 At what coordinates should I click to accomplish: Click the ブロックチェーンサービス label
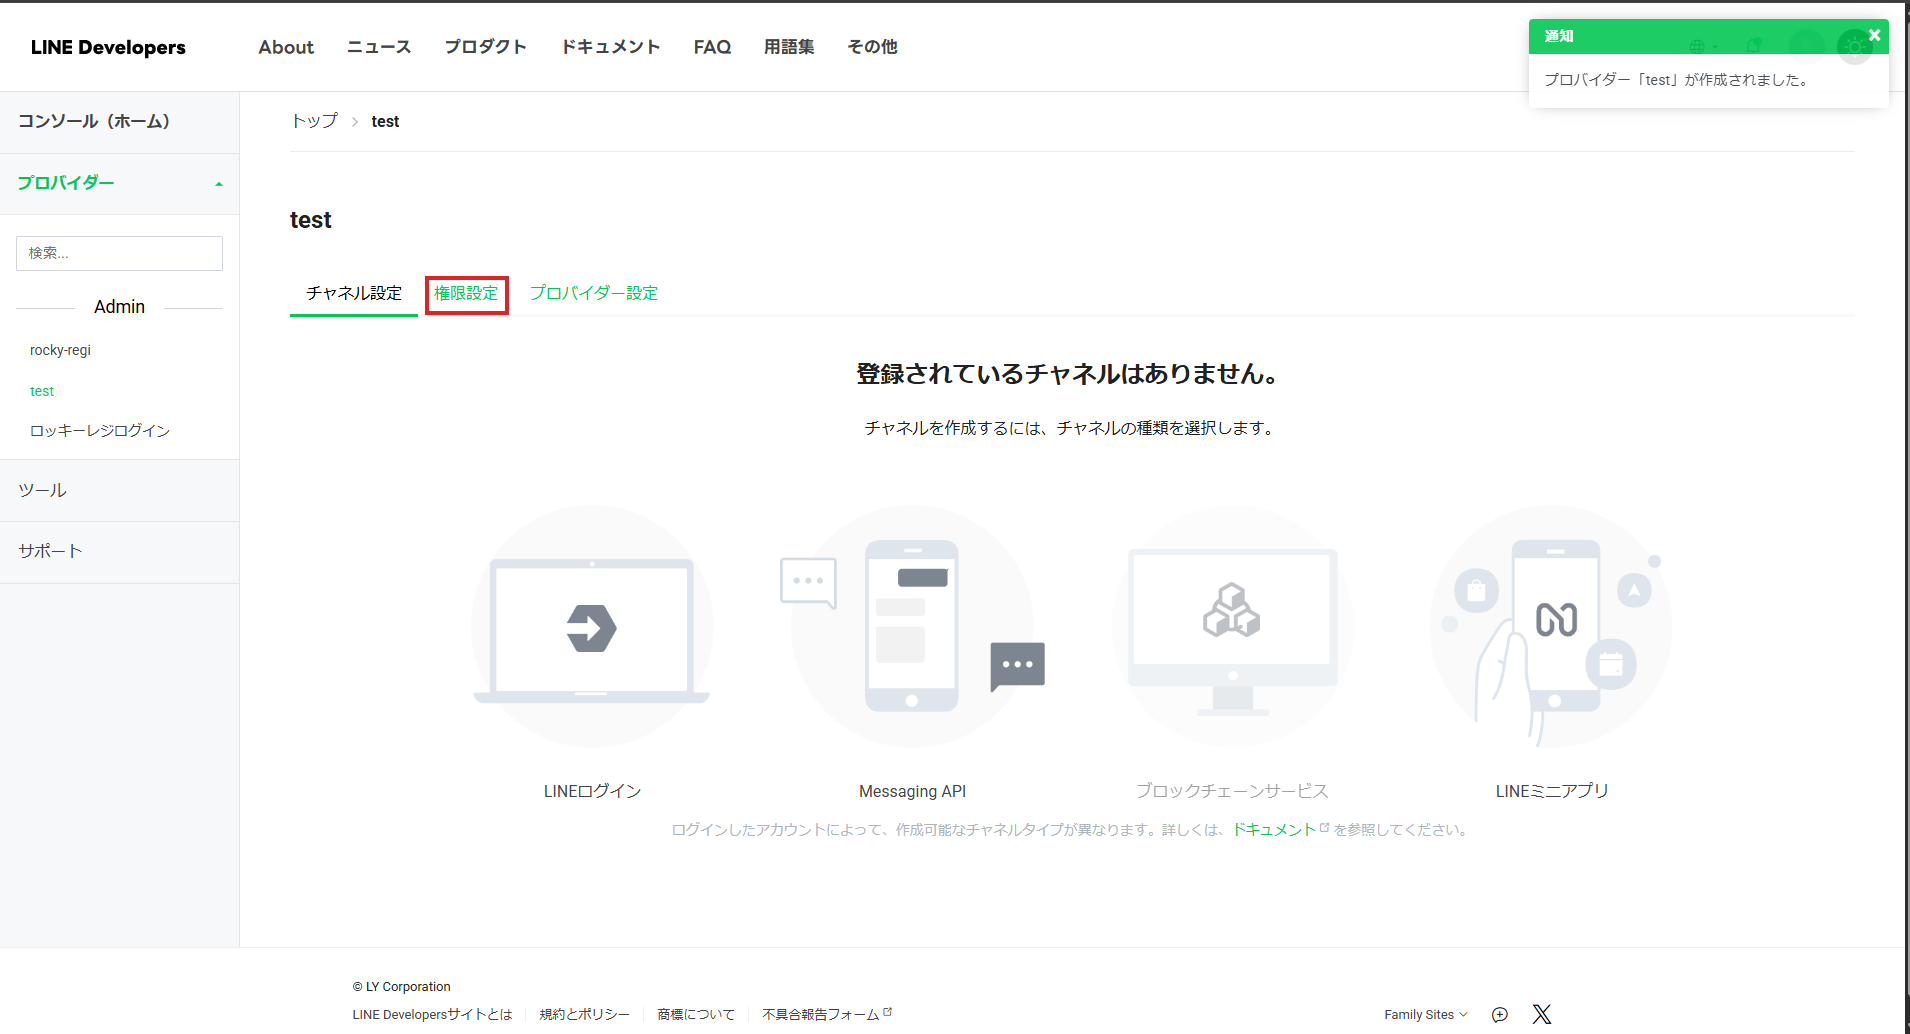(x=1232, y=791)
